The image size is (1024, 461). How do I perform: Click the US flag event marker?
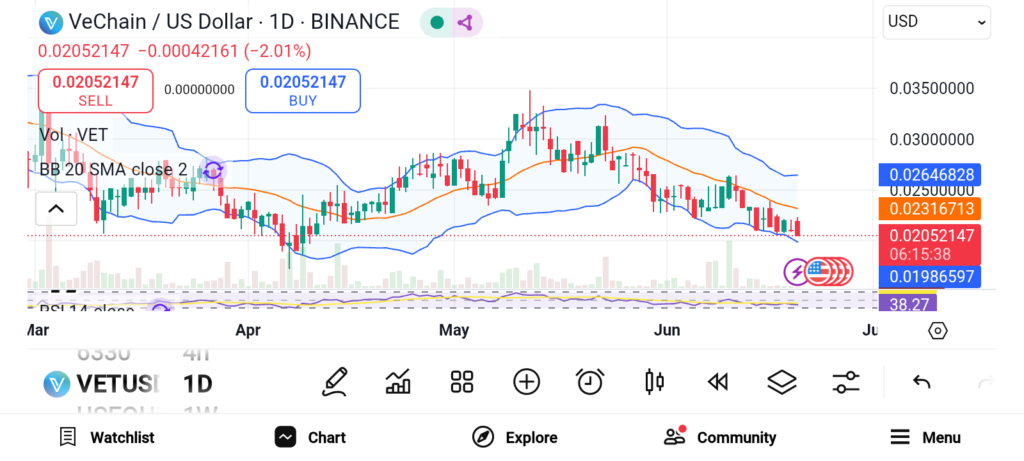(817, 272)
